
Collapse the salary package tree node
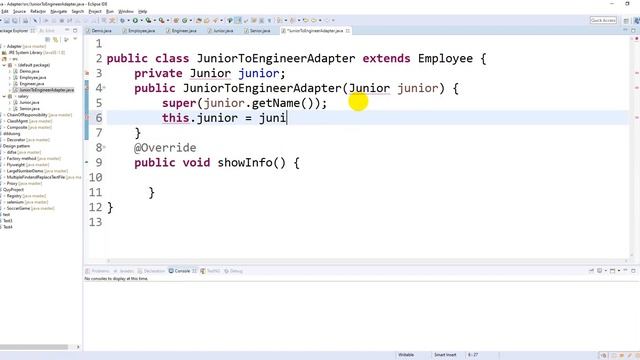point(4,96)
